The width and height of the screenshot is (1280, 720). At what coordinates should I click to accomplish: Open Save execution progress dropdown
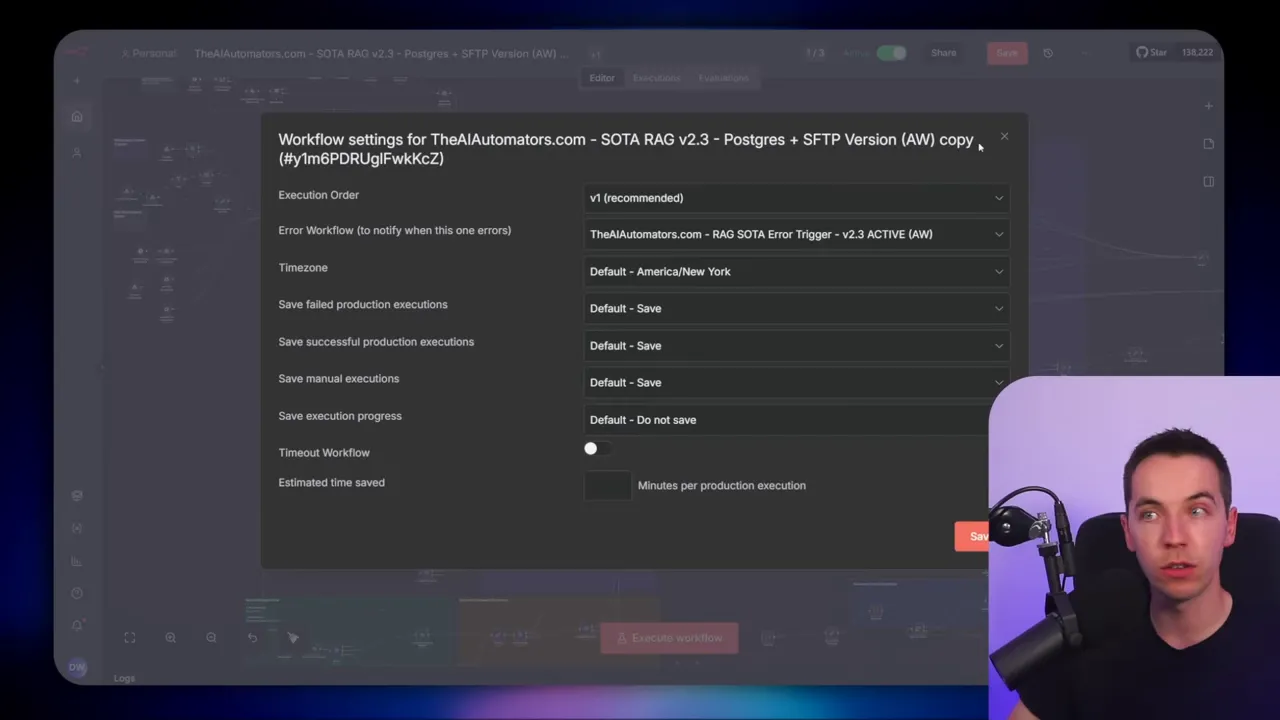[x=786, y=420]
